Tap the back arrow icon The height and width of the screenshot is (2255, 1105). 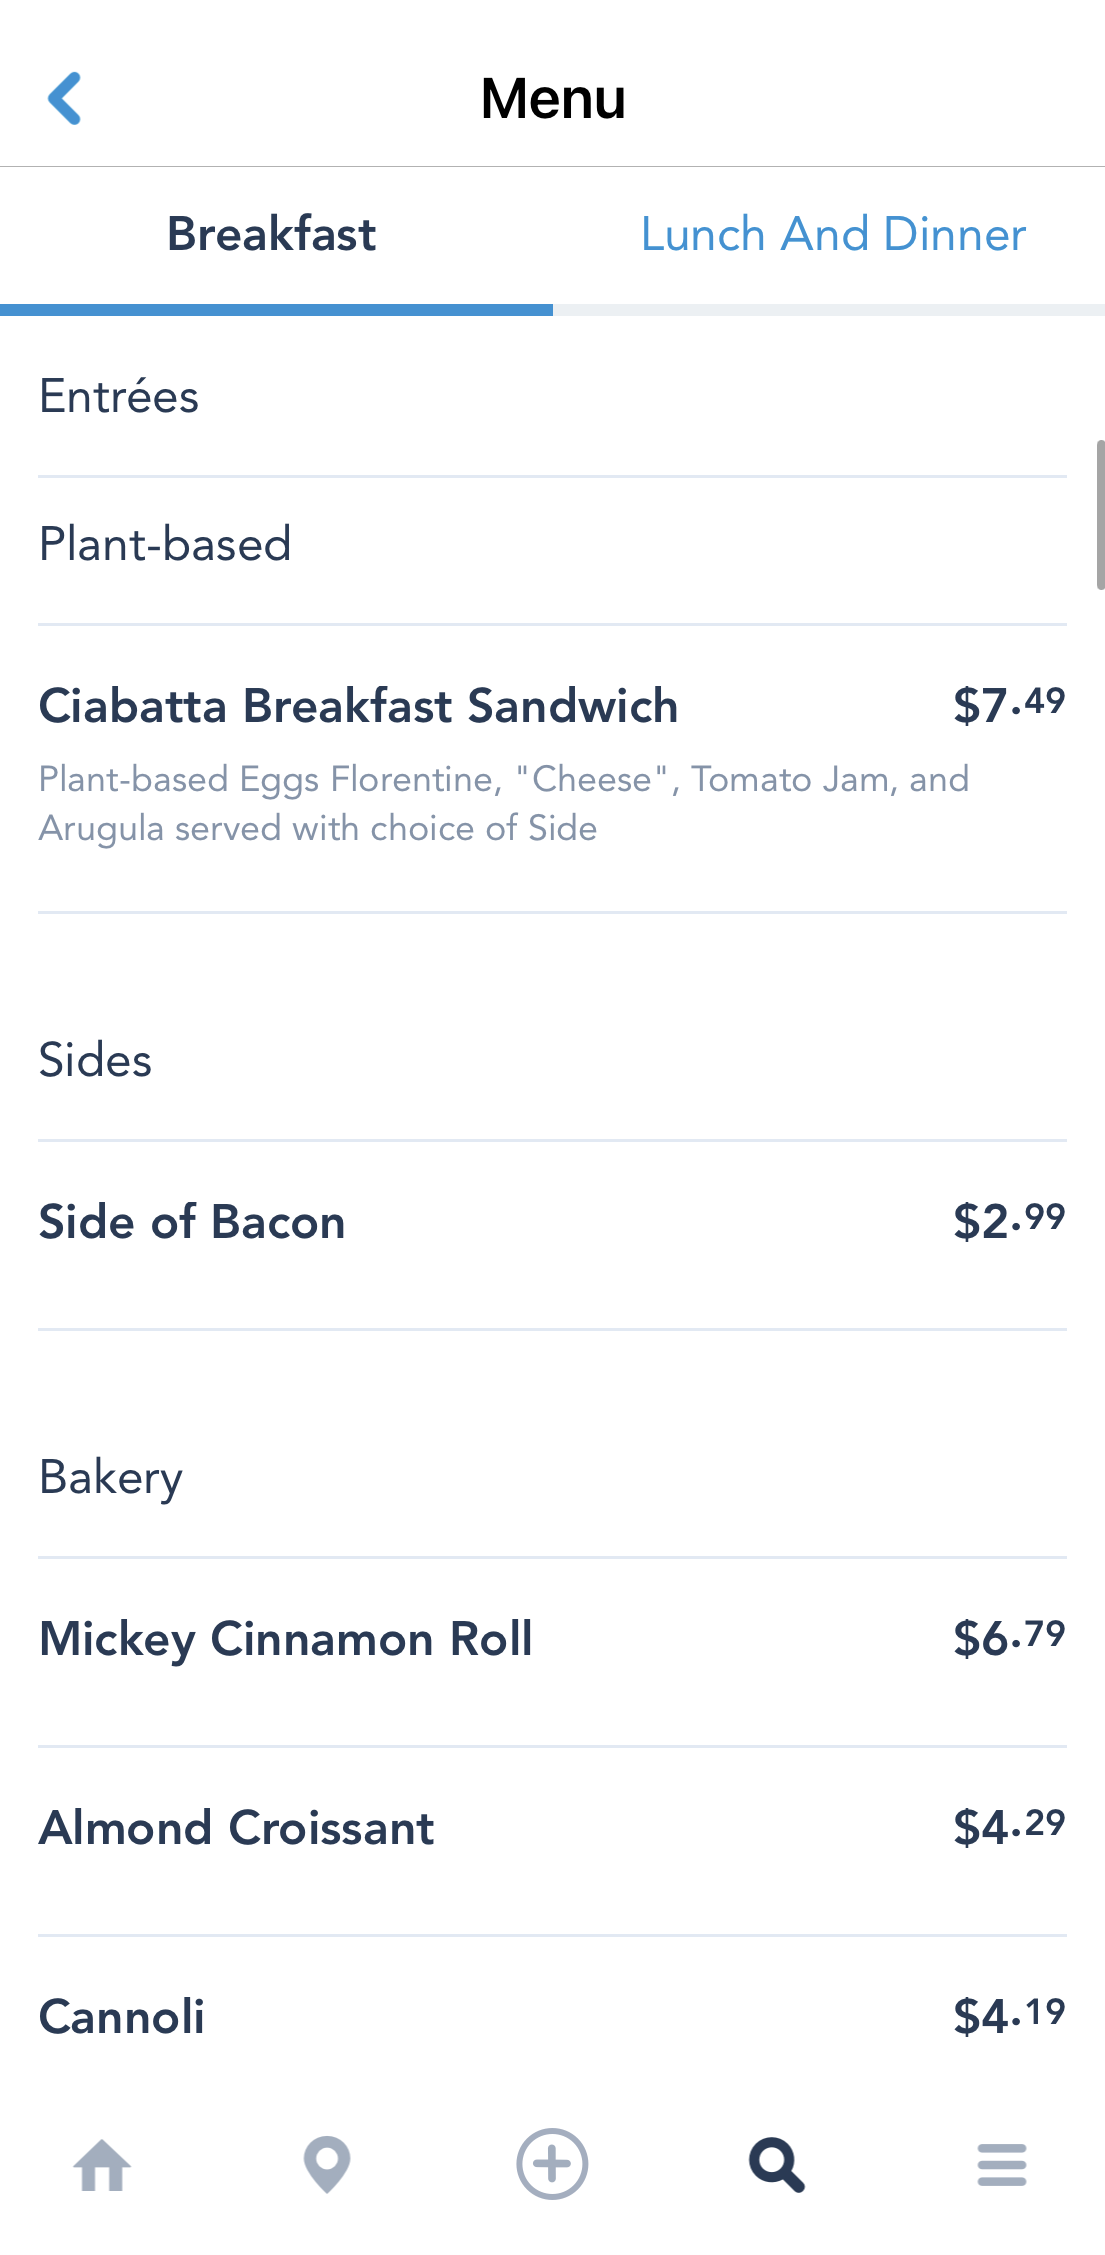coord(65,98)
